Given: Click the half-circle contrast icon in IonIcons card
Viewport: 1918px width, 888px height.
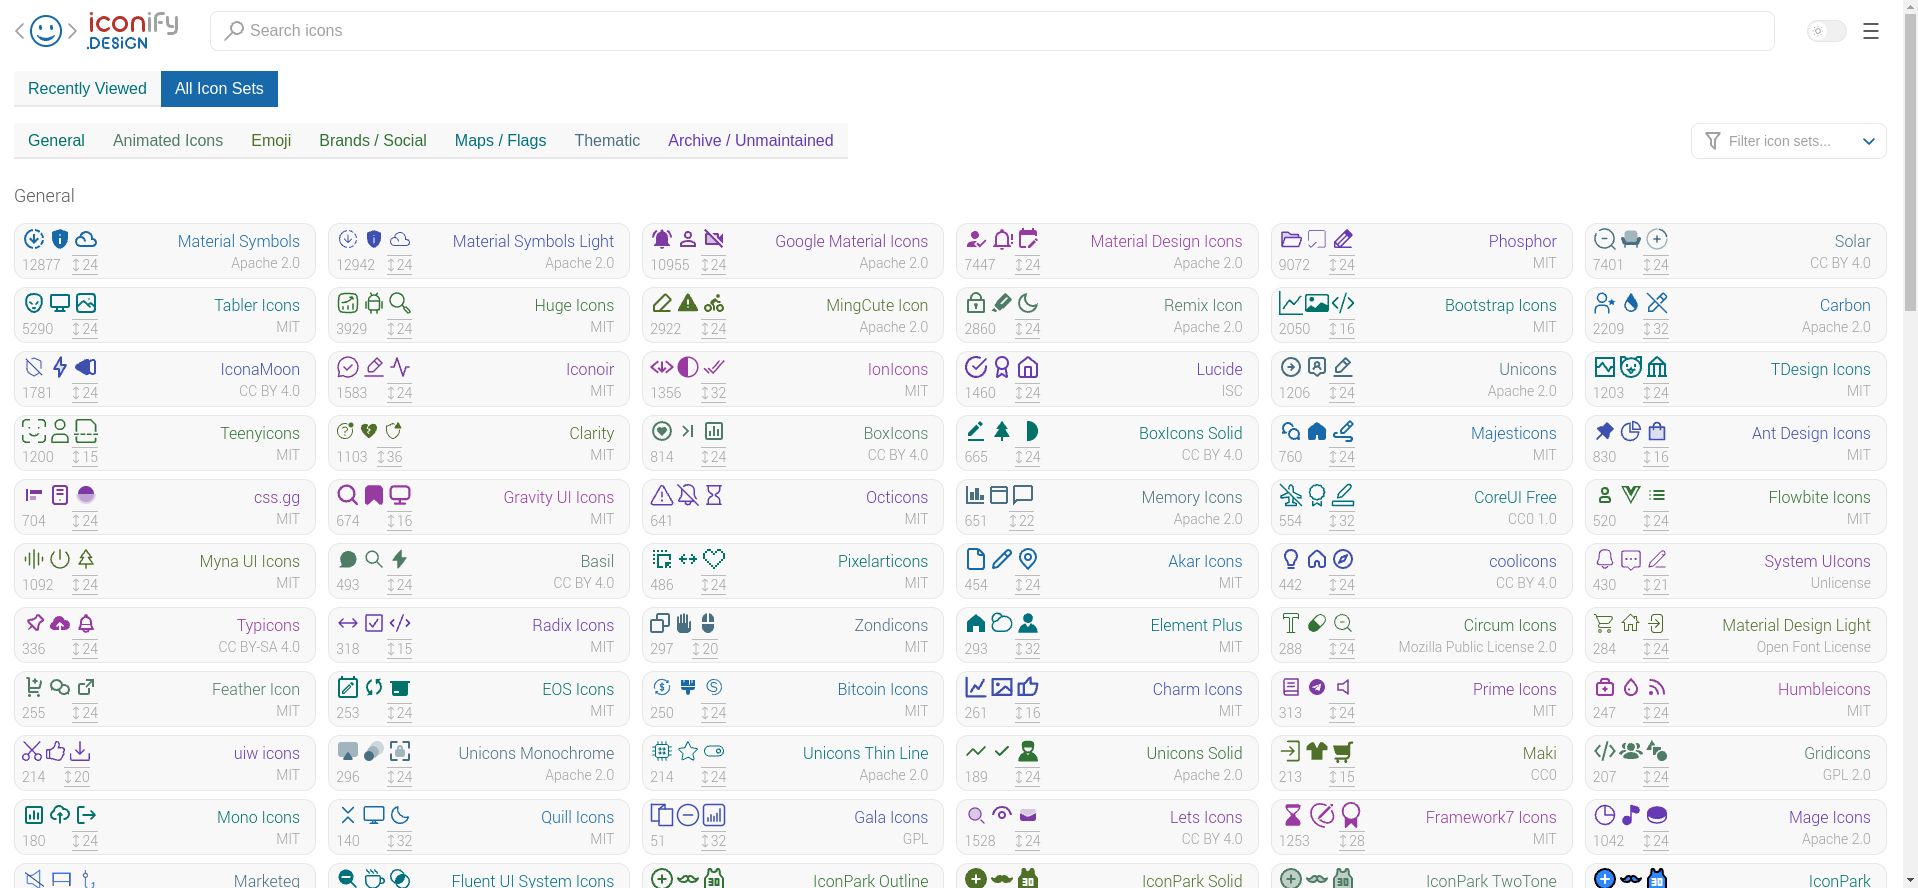Looking at the screenshot, I should 688,367.
